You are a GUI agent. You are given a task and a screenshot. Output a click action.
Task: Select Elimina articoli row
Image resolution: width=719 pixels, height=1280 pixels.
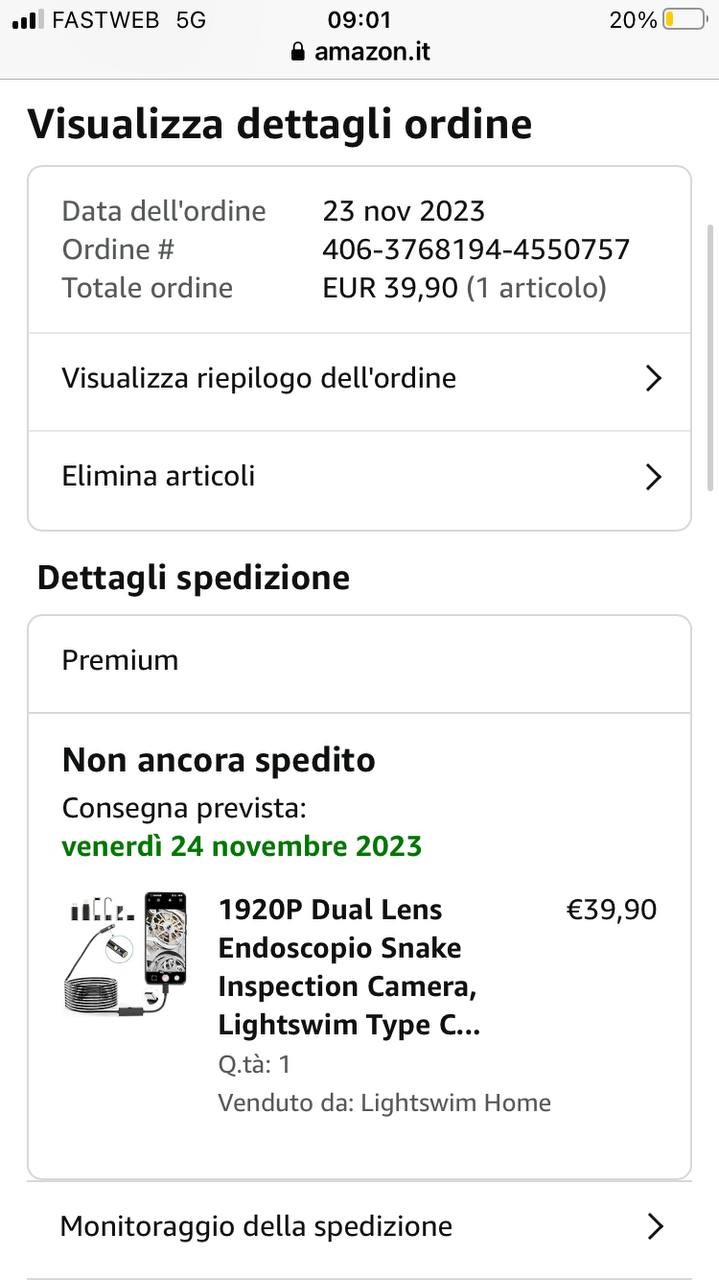click(159, 476)
